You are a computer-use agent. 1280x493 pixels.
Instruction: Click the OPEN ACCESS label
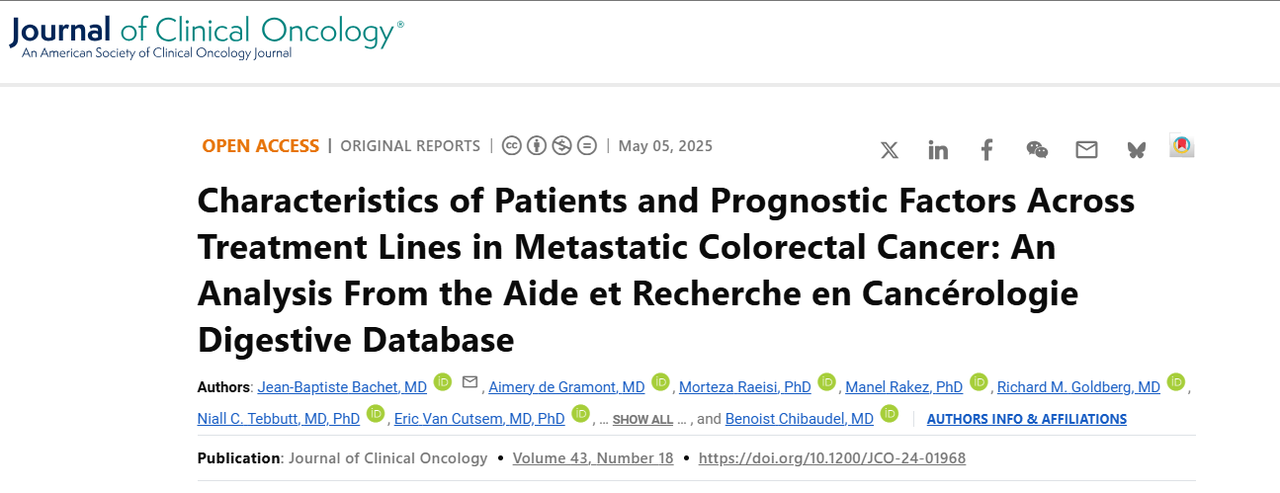pos(260,146)
